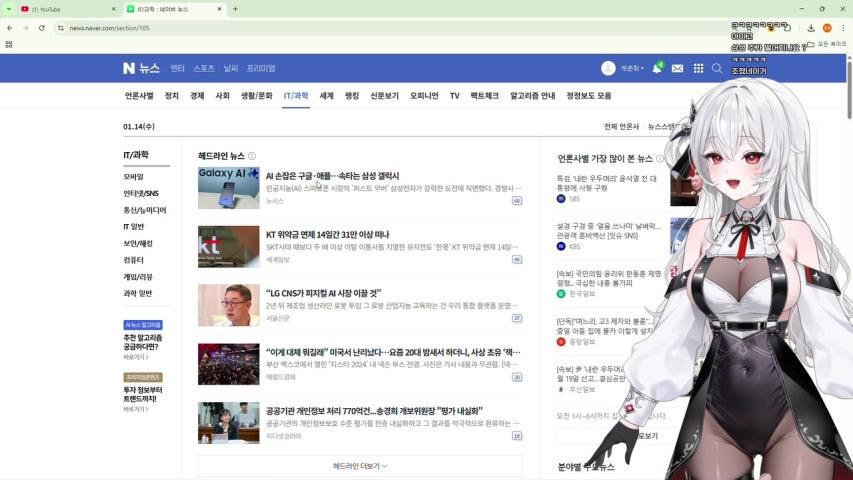Click comment count icon on LG CNS article
The width and height of the screenshot is (853, 480).
click(517, 318)
